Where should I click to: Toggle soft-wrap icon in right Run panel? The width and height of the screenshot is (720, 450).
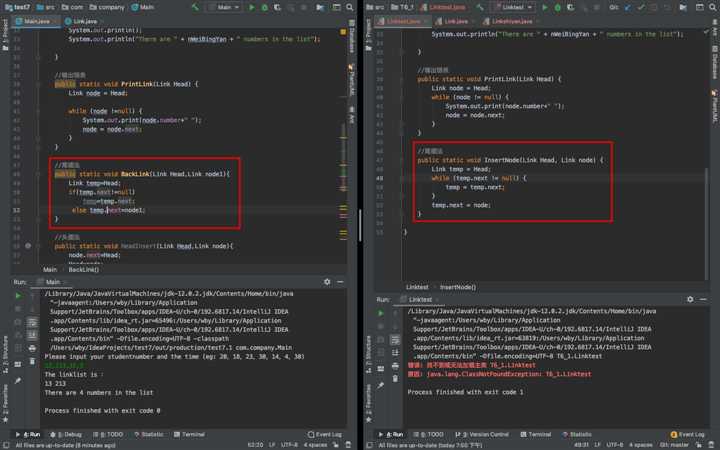[x=395, y=340]
